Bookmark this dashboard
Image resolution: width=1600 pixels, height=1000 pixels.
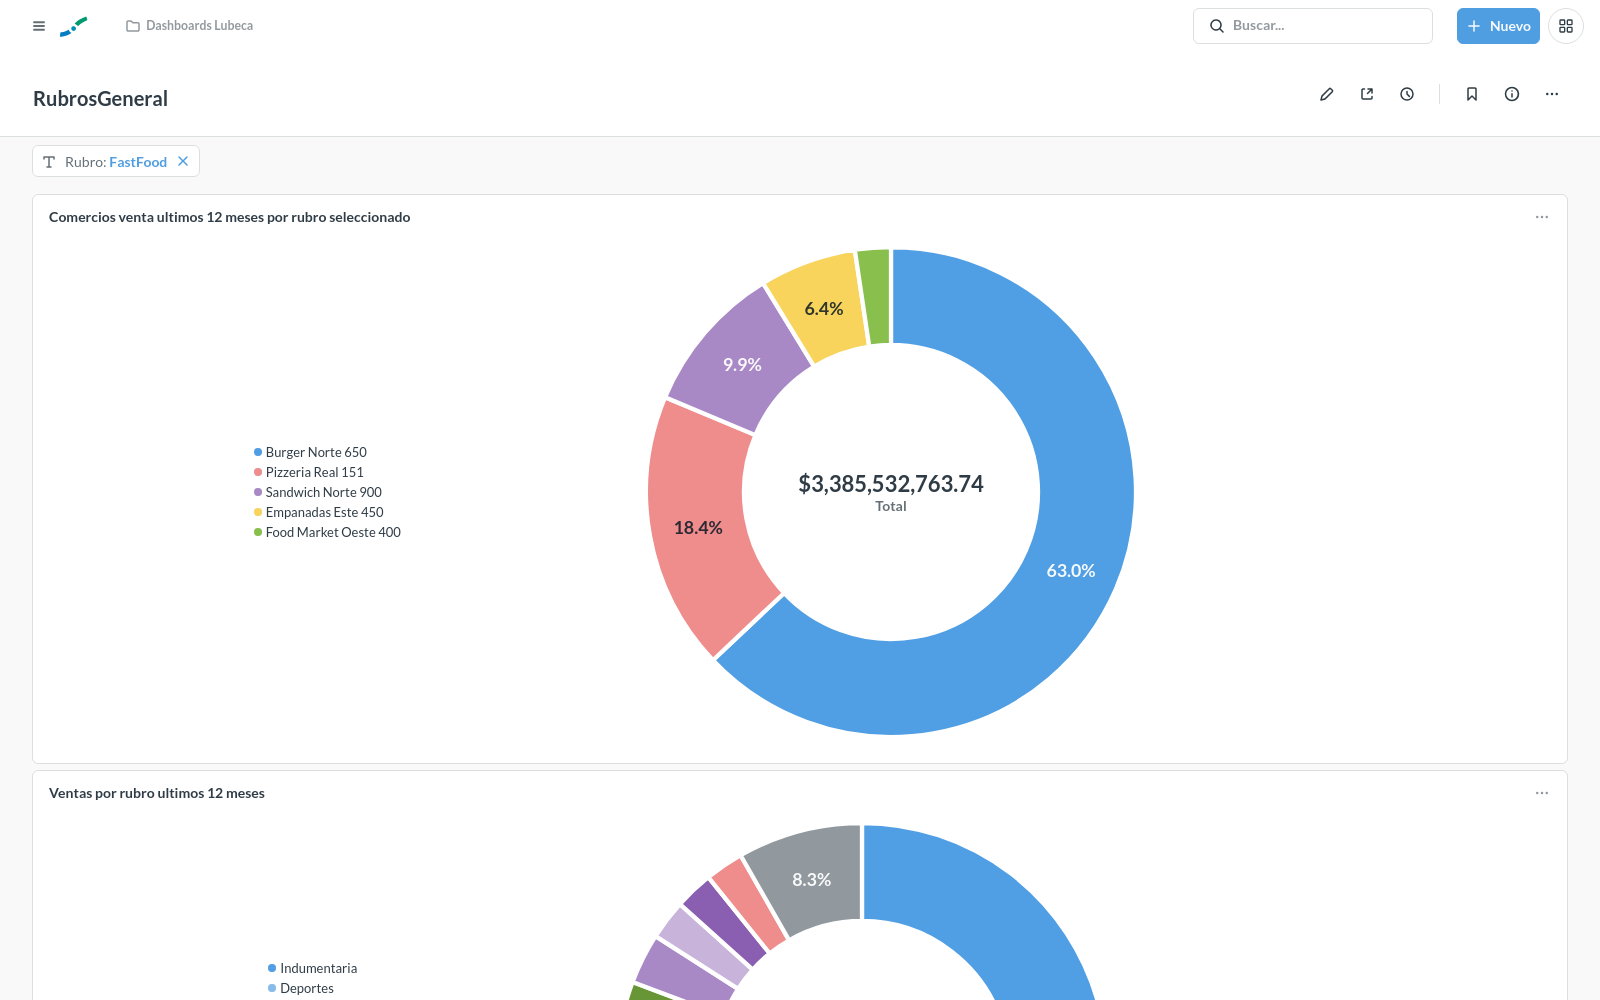(1472, 94)
